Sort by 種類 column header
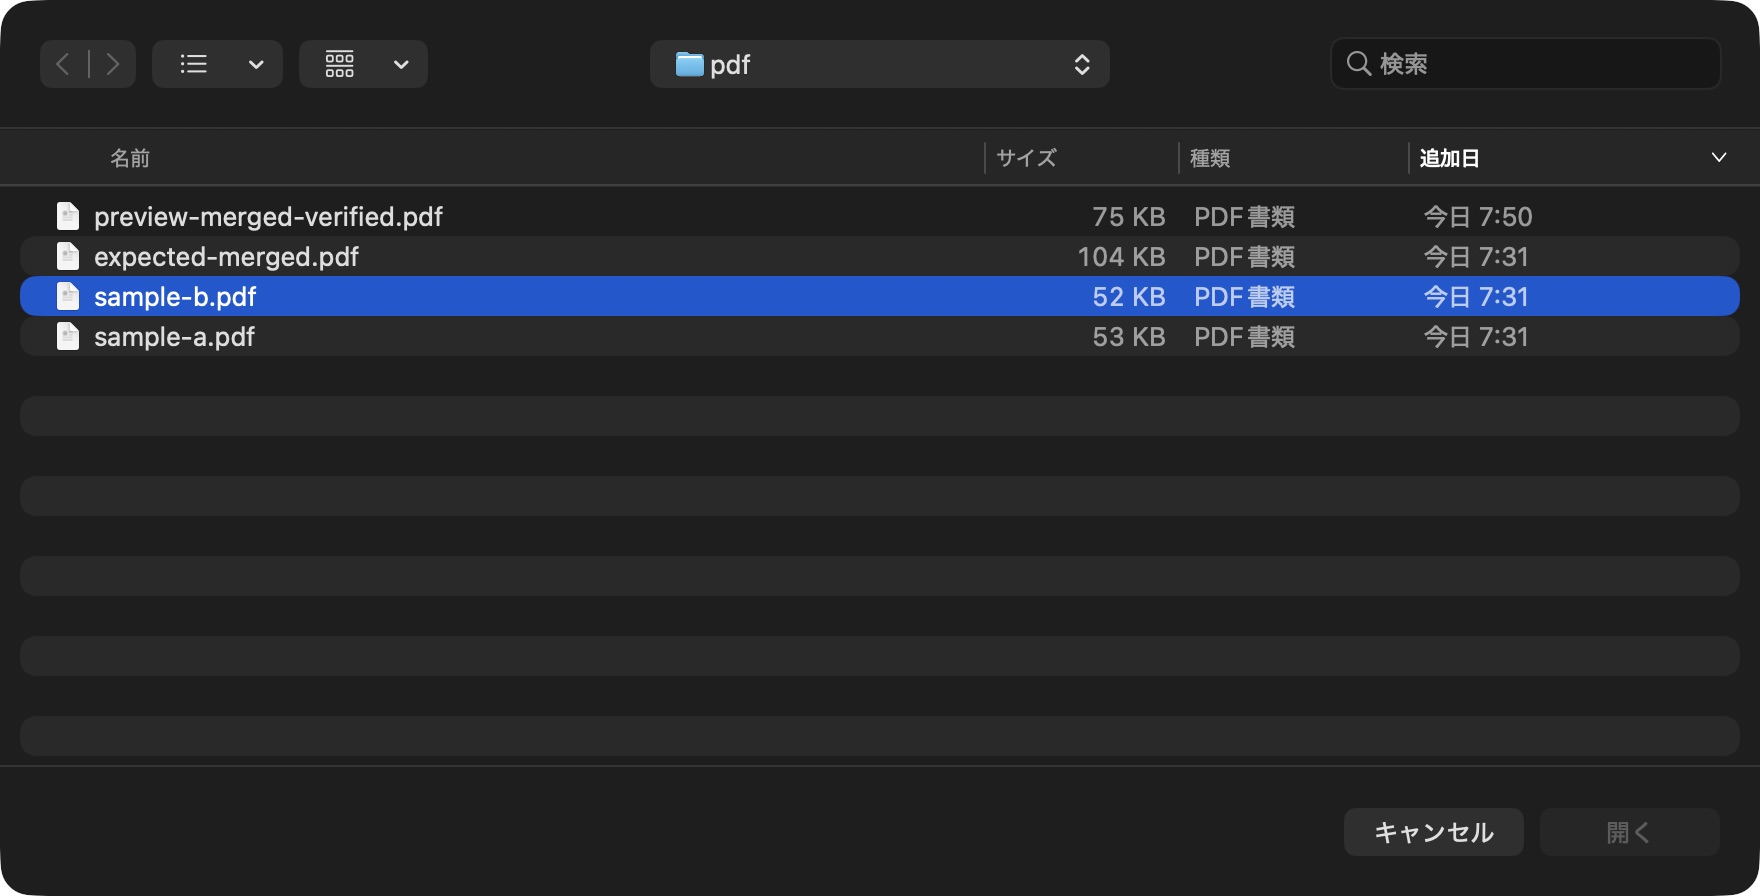 pyautogui.click(x=1210, y=158)
